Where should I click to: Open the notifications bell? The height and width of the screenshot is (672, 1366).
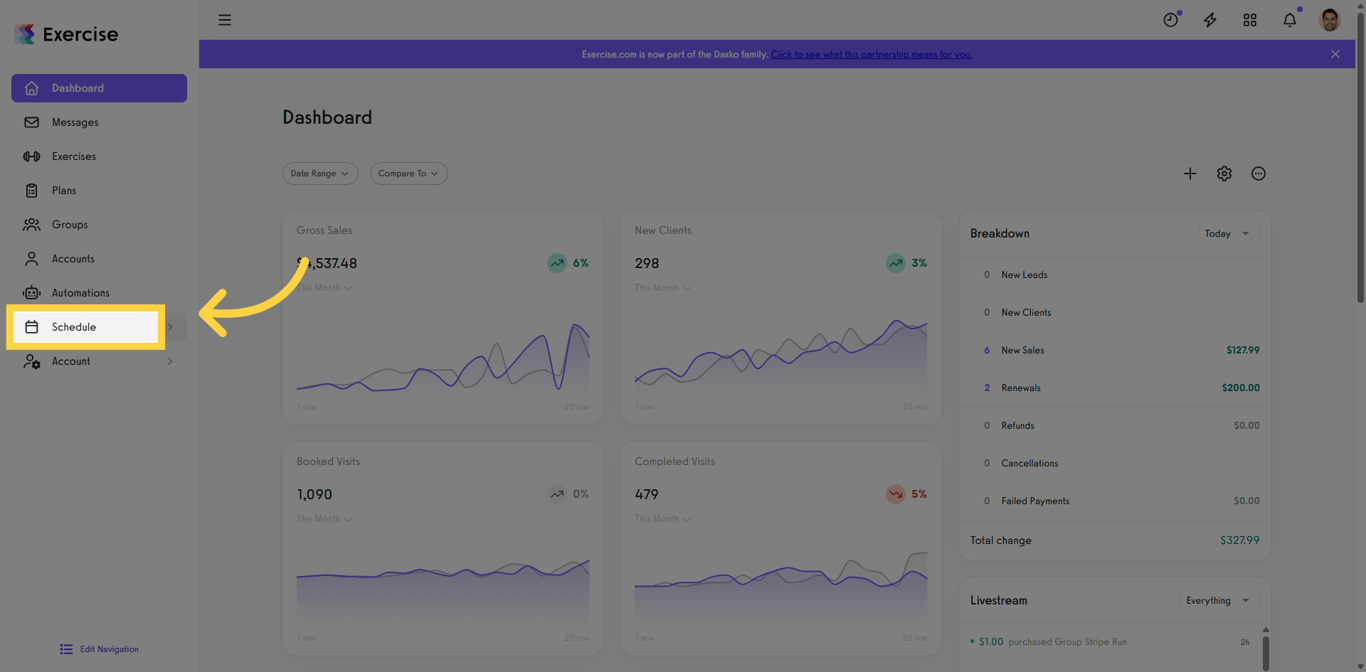[x=1289, y=19]
